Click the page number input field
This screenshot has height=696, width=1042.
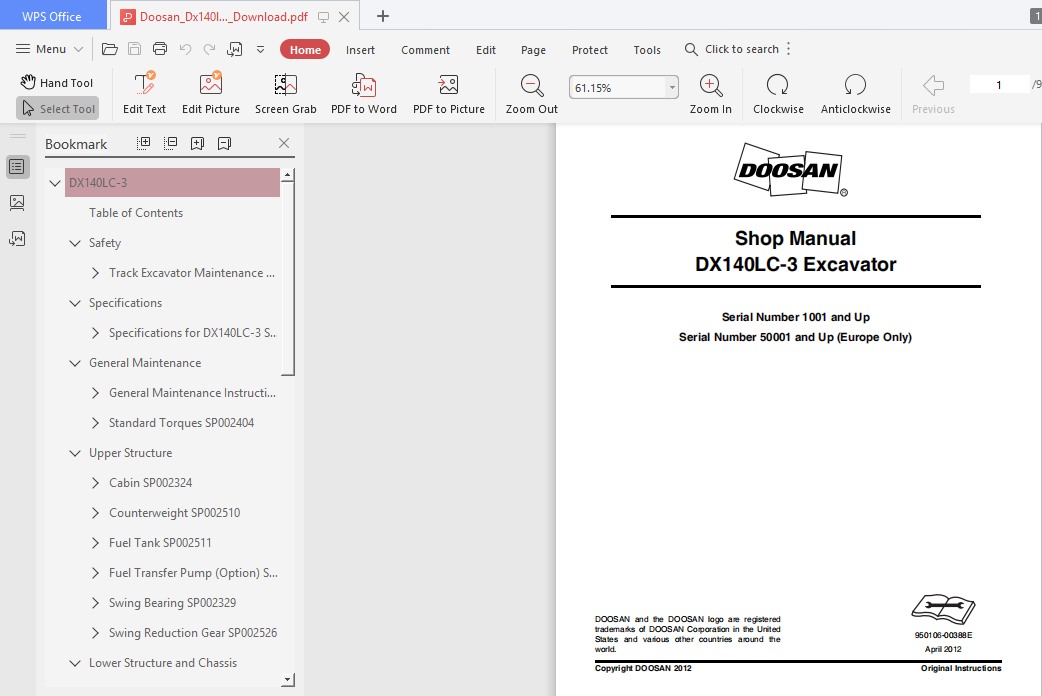[998, 84]
